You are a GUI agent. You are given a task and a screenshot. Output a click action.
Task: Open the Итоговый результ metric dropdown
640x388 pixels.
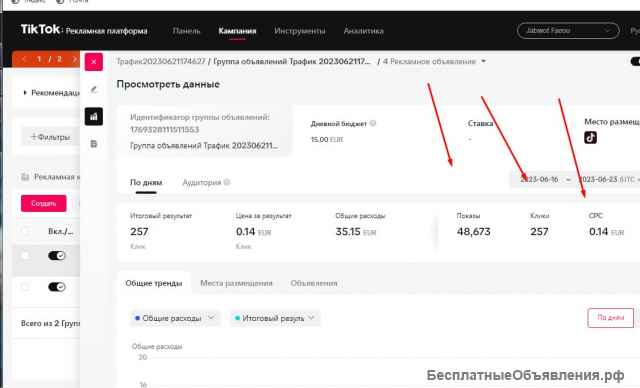tap(275, 318)
